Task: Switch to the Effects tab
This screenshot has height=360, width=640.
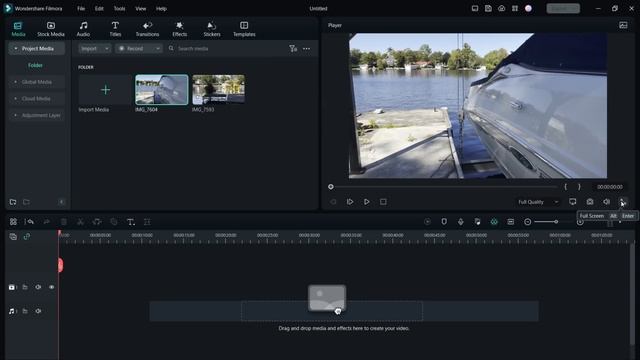Action: coord(180,29)
